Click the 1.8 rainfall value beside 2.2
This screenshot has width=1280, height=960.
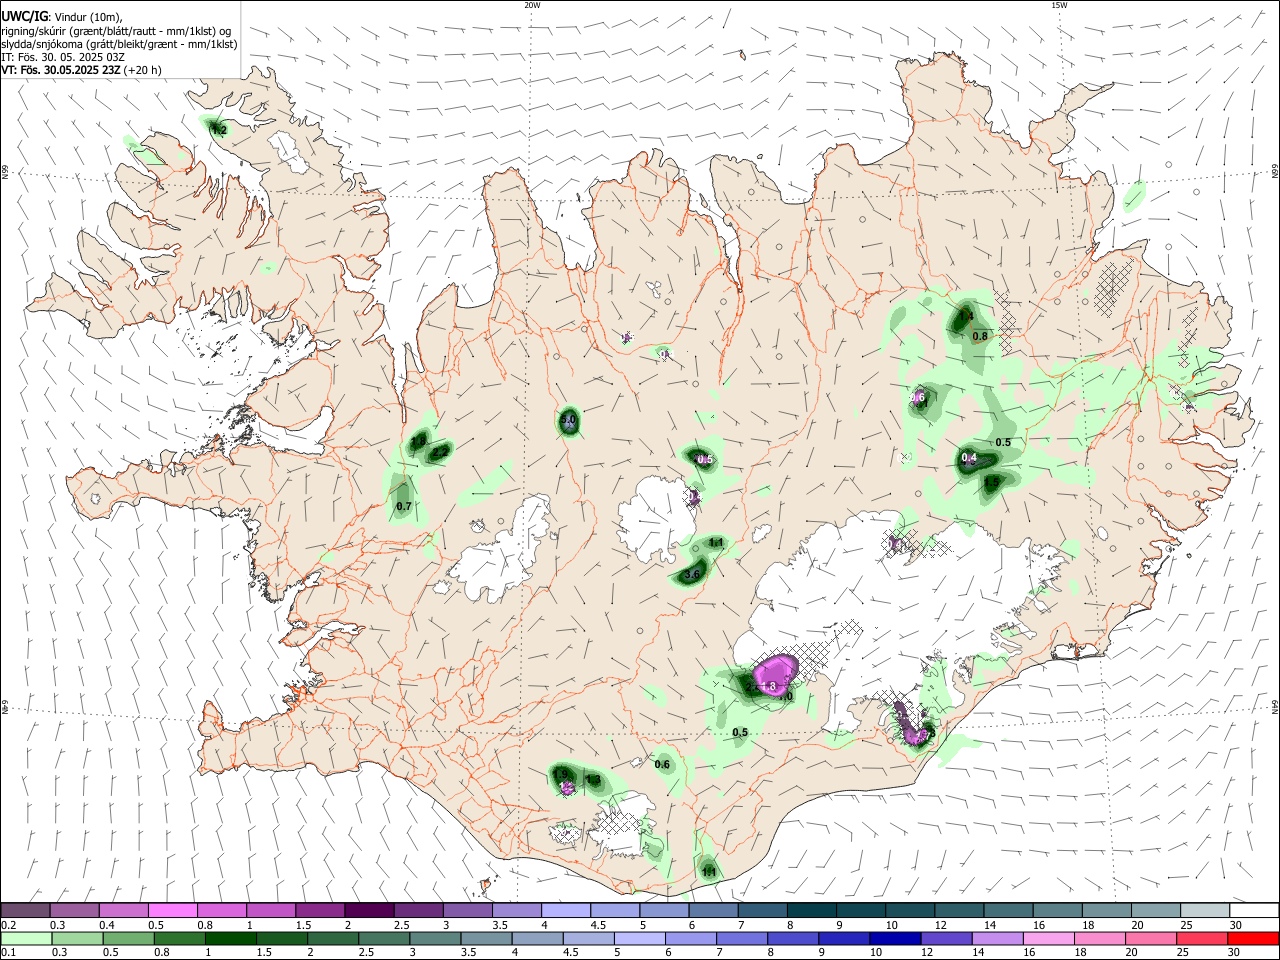419,440
